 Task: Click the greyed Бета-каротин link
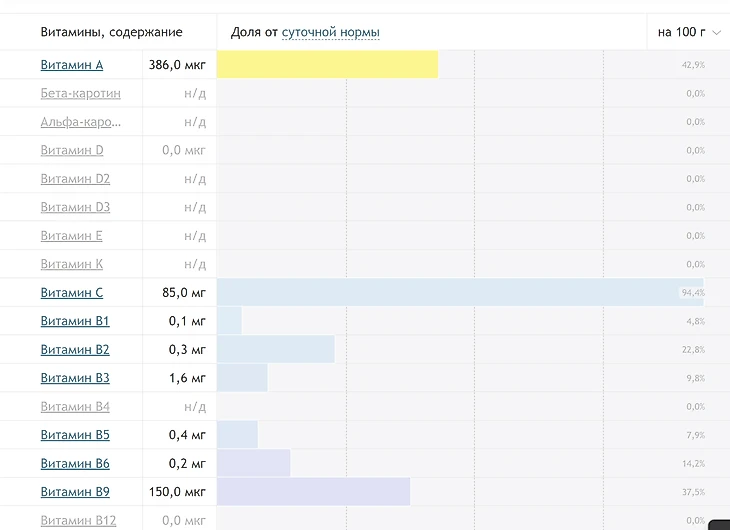point(80,93)
